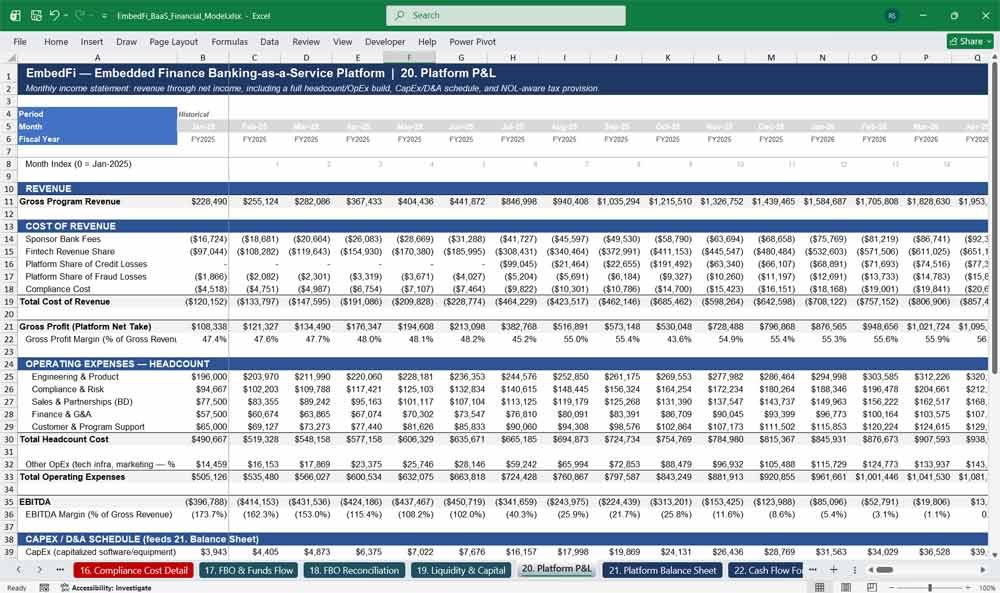This screenshot has width=1000, height=593.
Task: Switch to 16. Compliance Cost Detail sheet
Action: click(x=134, y=570)
